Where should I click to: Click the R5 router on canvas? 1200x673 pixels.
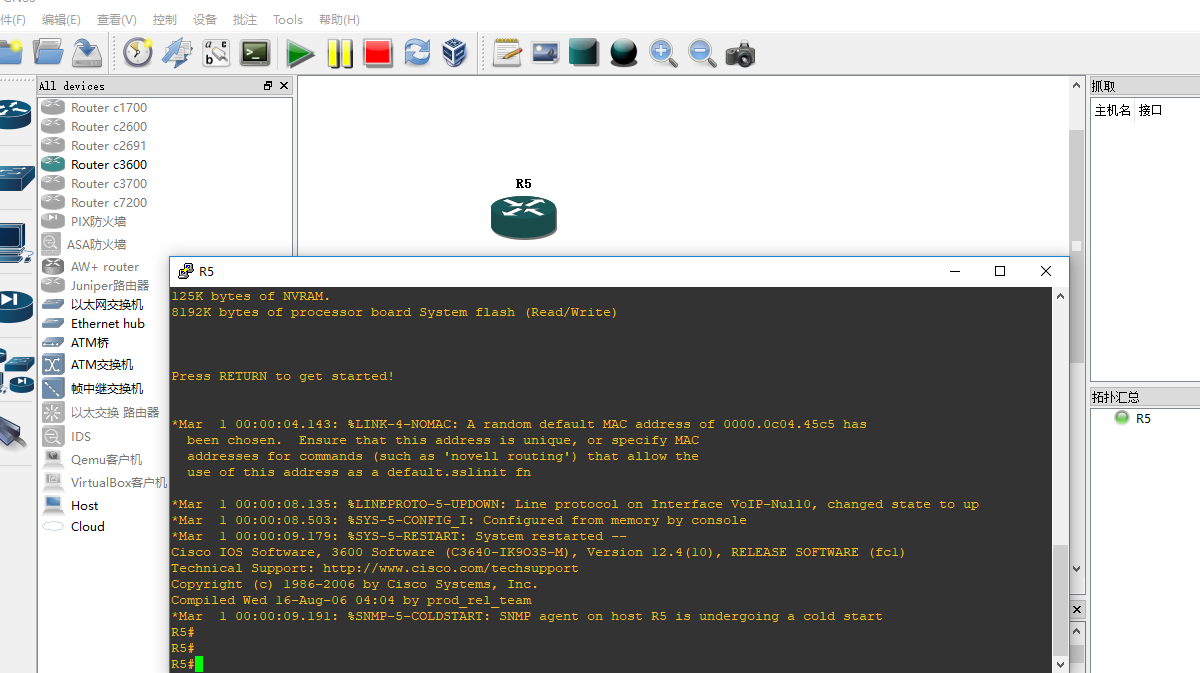tap(523, 217)
